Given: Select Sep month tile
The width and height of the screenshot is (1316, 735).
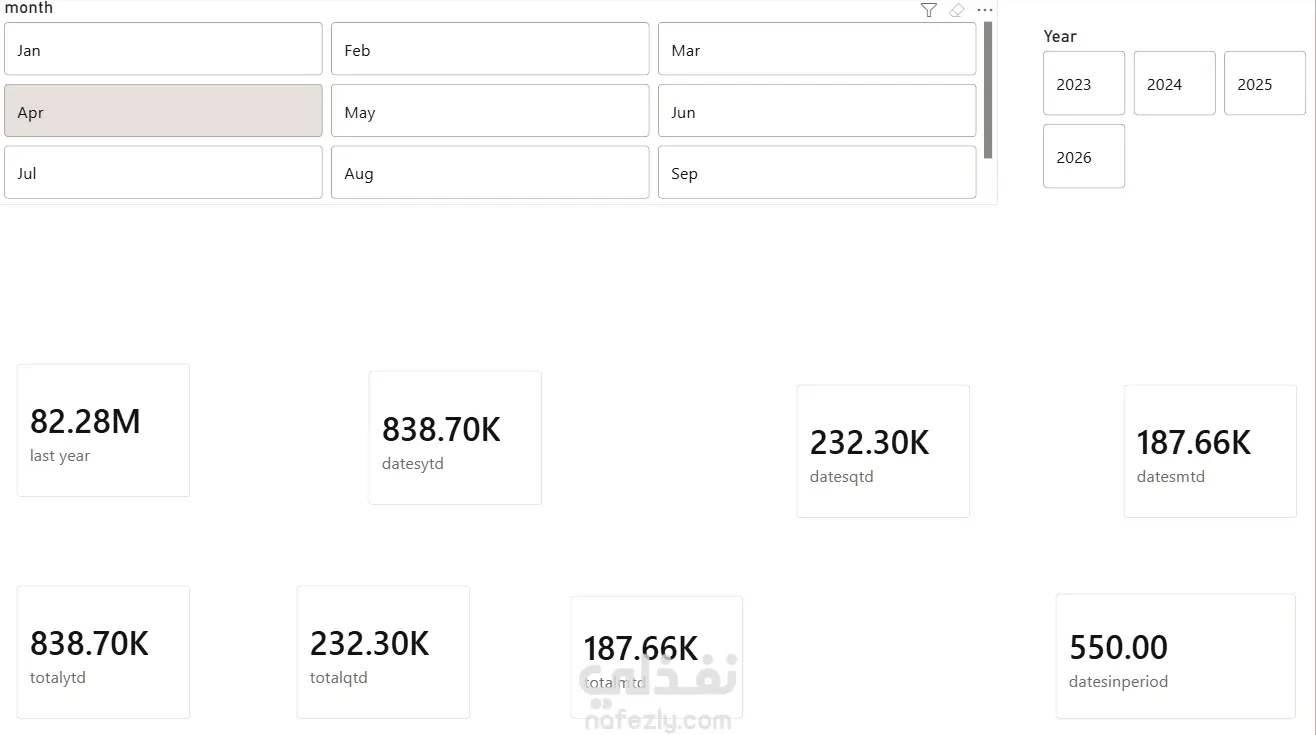Looking at the screenshot, I should pyautogui.click(x=817, y=173).
